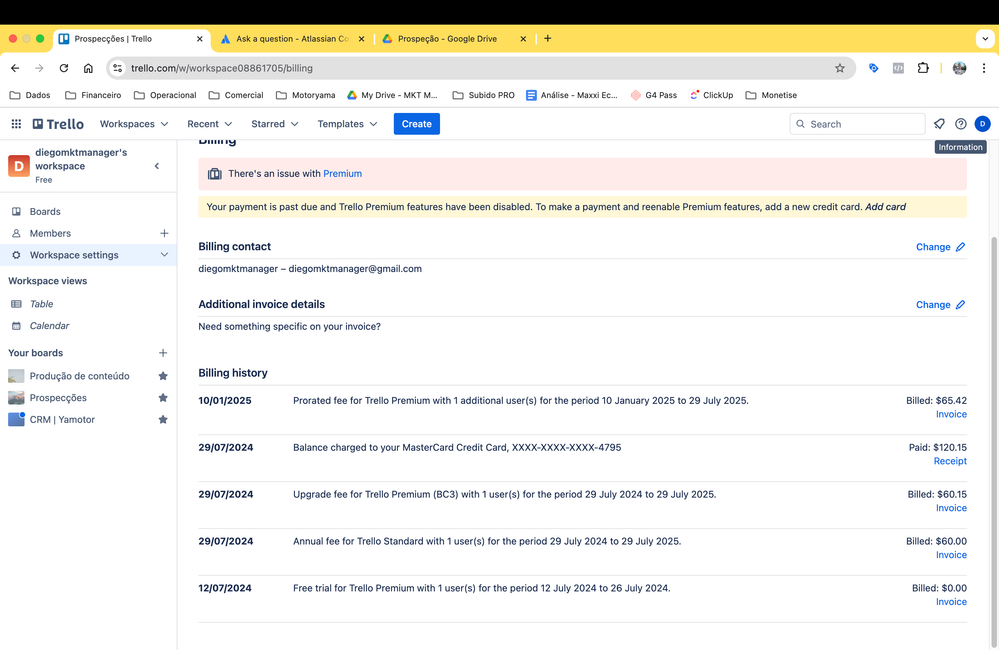Open a new browser tab
The image size is (999, 650).
547,38
